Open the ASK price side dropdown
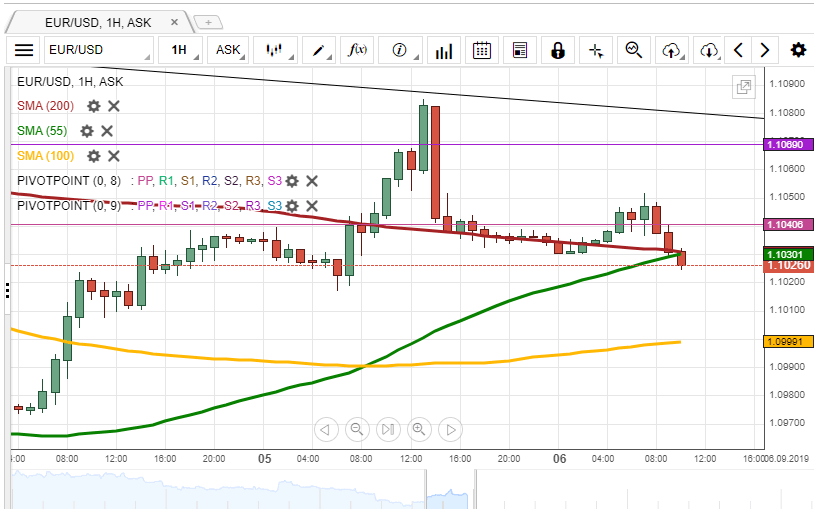Screen dimensions: 822x511 click(231, 50)
